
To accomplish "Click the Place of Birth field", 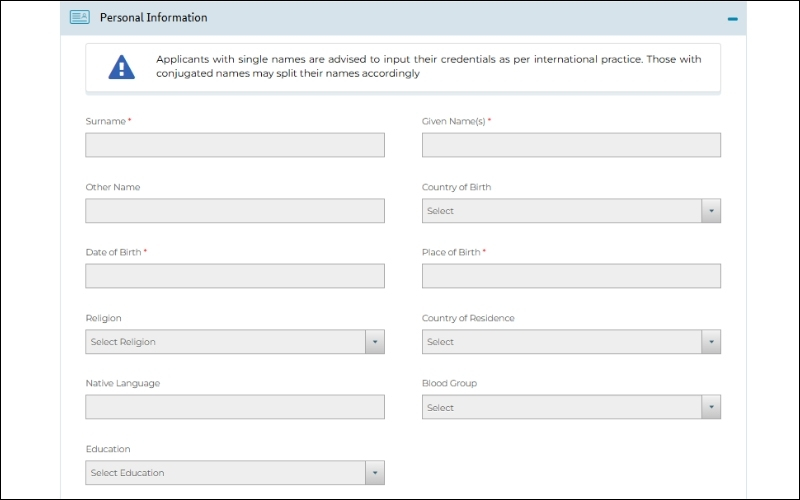I will [x=571, y=276].
